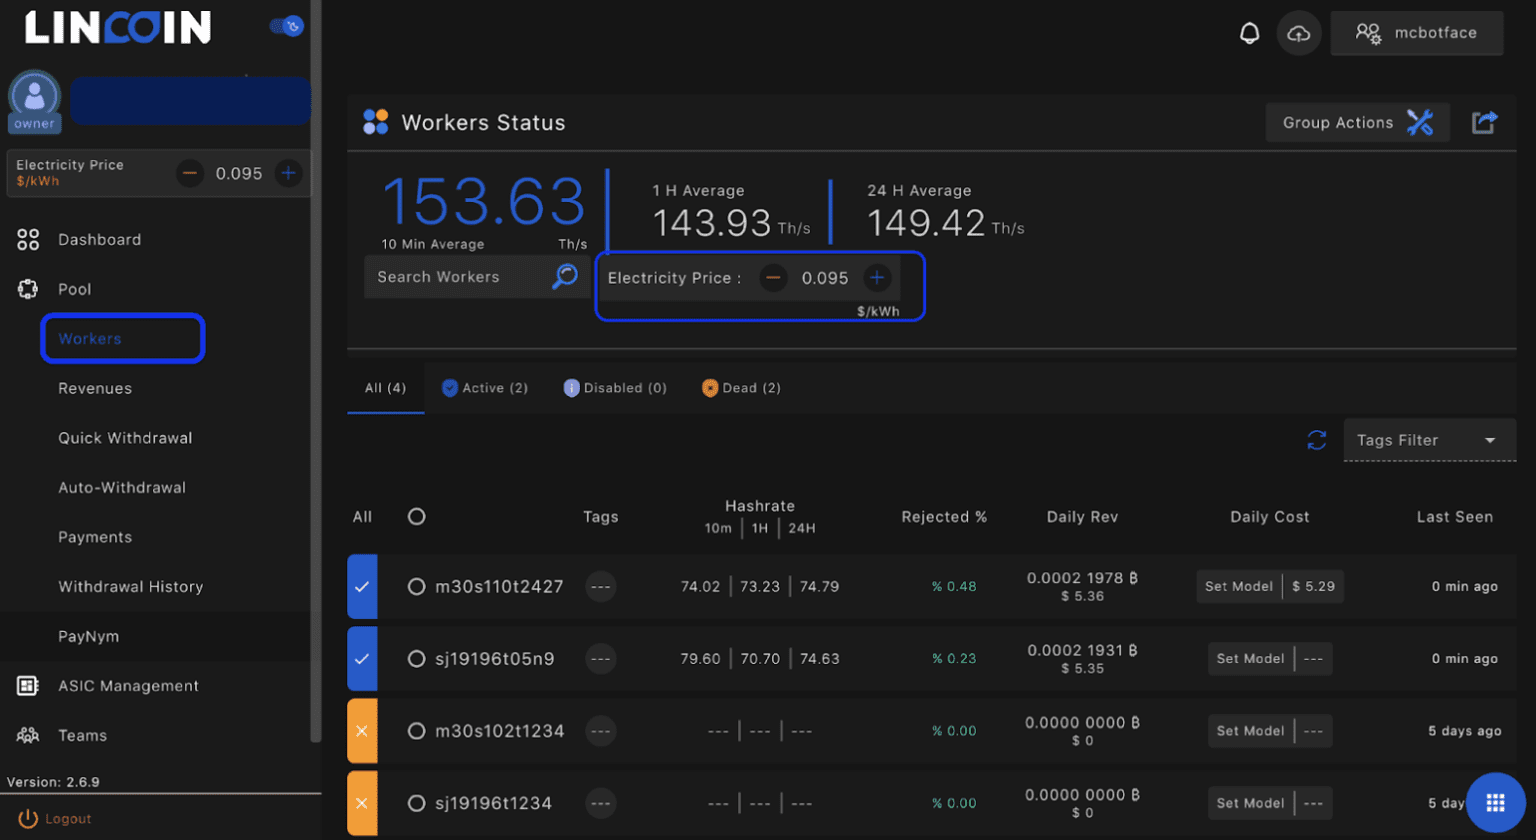Switch to the Active workers tab
The width and height of the screenshot is (1536, 840).
484,388
